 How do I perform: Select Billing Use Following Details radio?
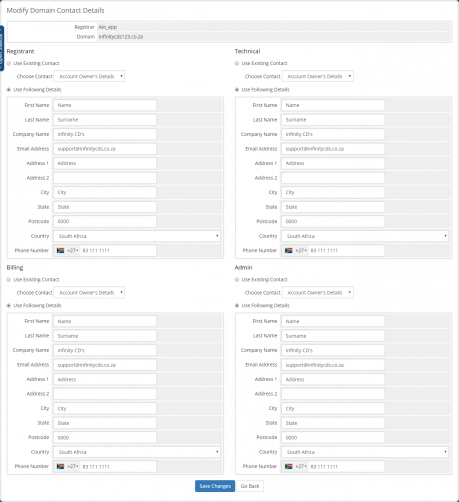click(9, 306)
